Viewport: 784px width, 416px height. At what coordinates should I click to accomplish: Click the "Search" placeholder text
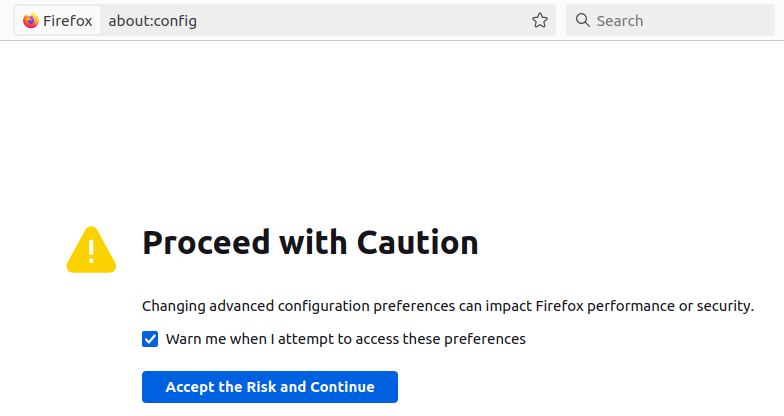620,21
